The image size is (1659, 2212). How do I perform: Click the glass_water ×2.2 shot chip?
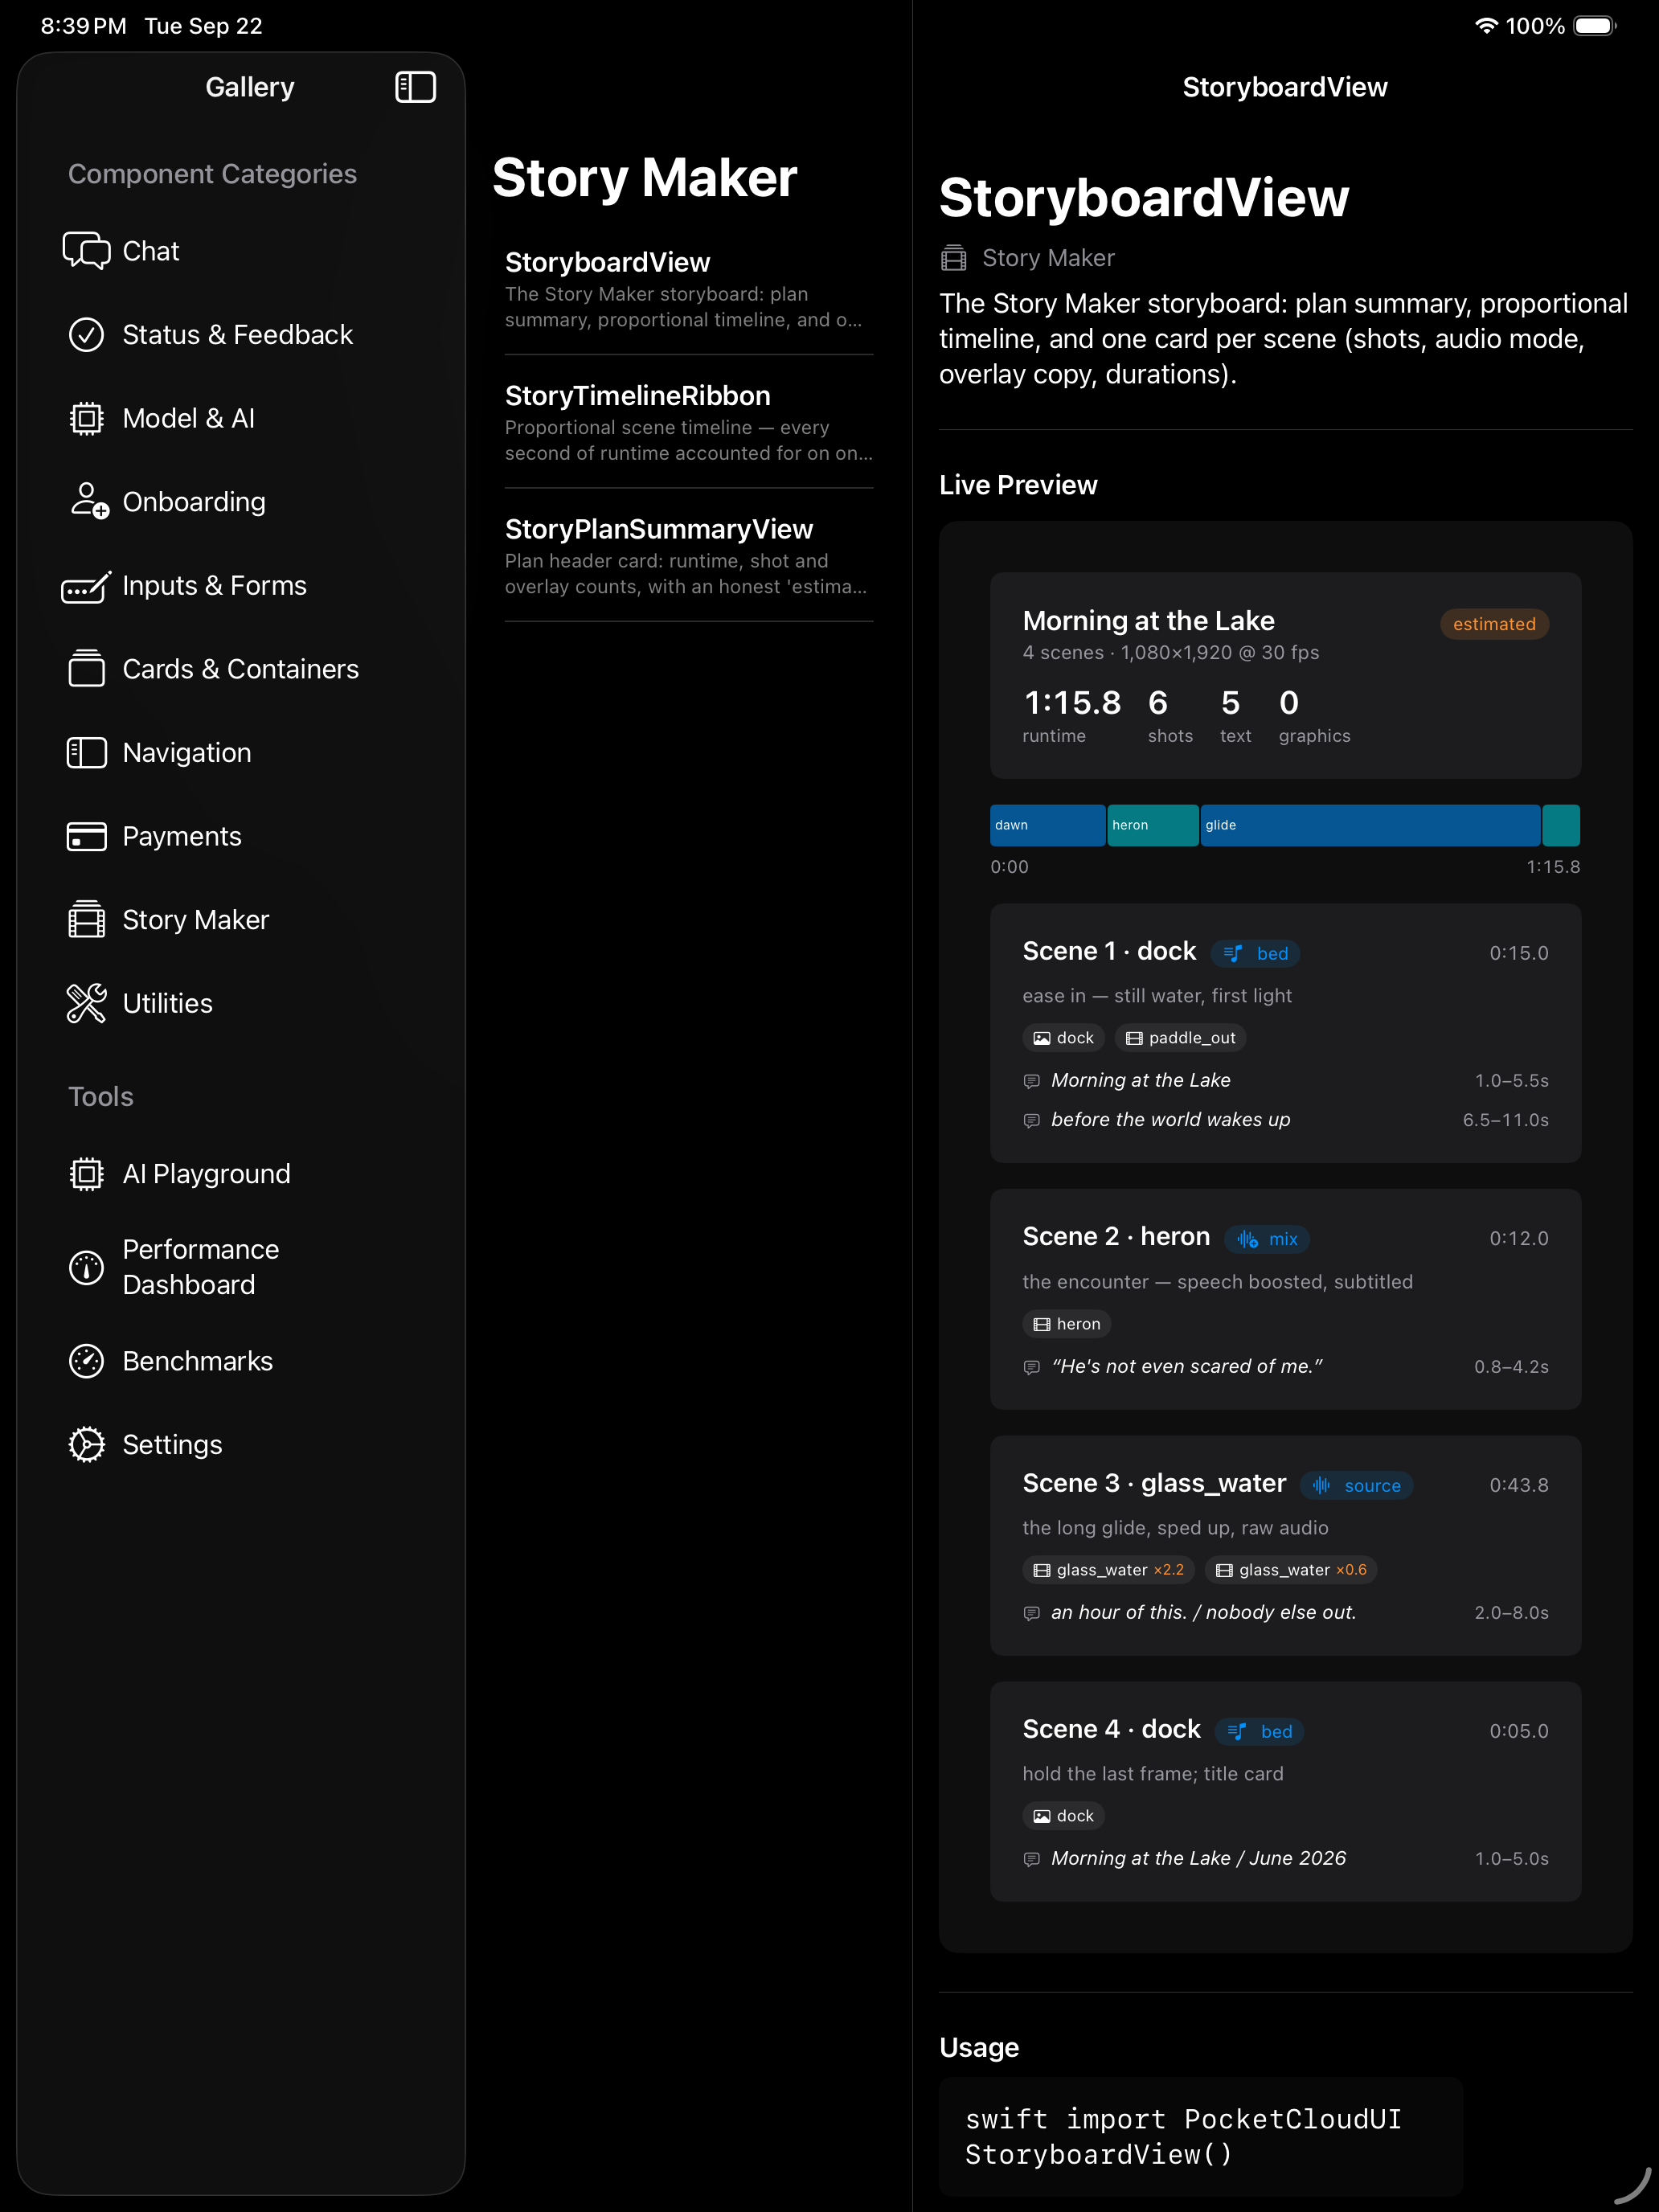[1108, 1570]
